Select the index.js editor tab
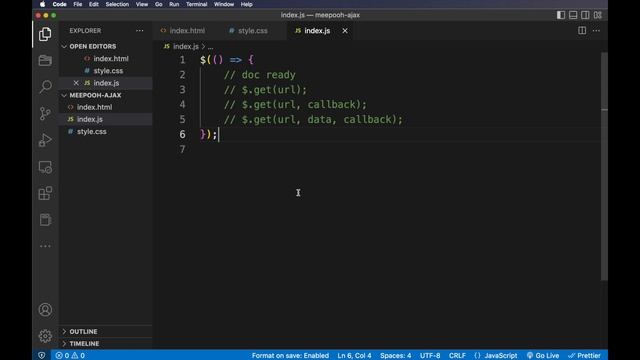This screenshot has height=360, width=640. pos(317,31)
